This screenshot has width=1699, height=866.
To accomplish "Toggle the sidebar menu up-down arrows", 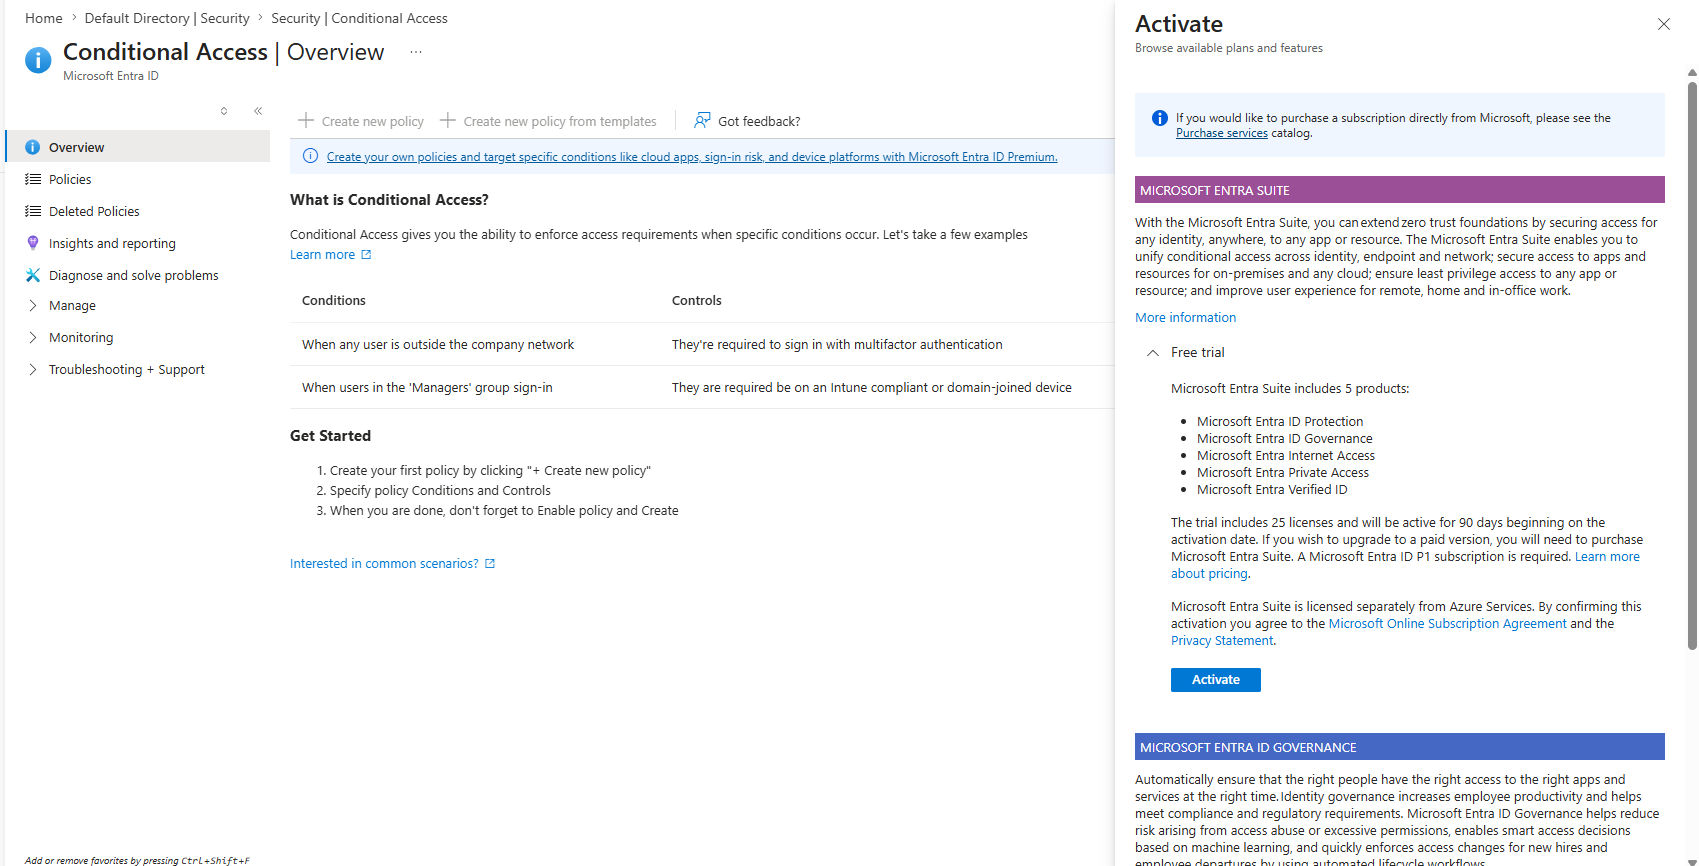I will [x=224, y=111].
